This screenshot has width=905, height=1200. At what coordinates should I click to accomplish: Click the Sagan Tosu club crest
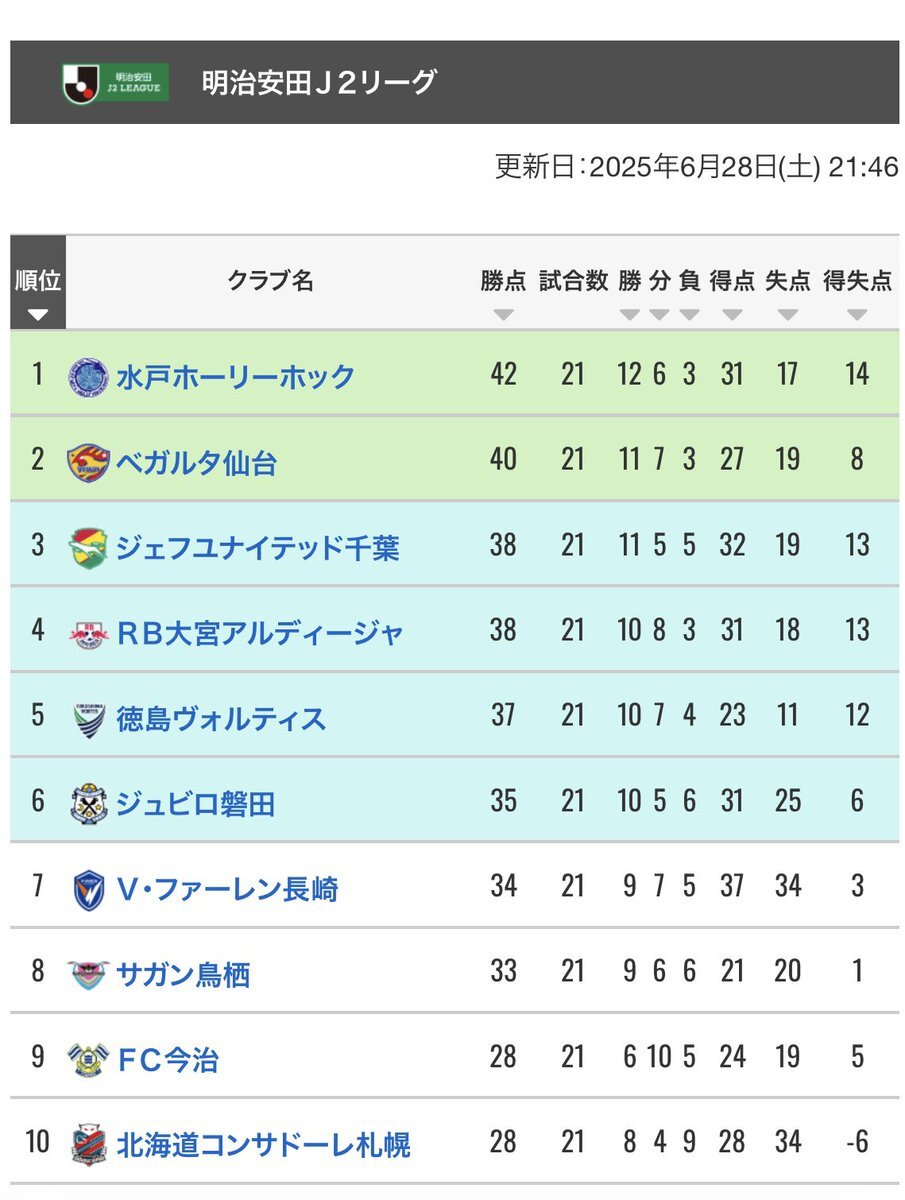(x=88, y=974)
